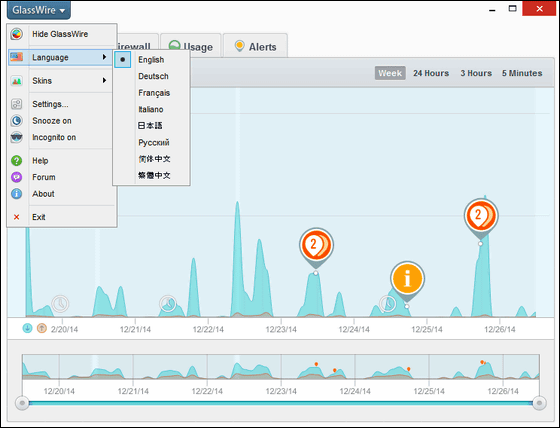Expand the Language submenu arrow
Viewport: 560px width, 428px height.
104,57
